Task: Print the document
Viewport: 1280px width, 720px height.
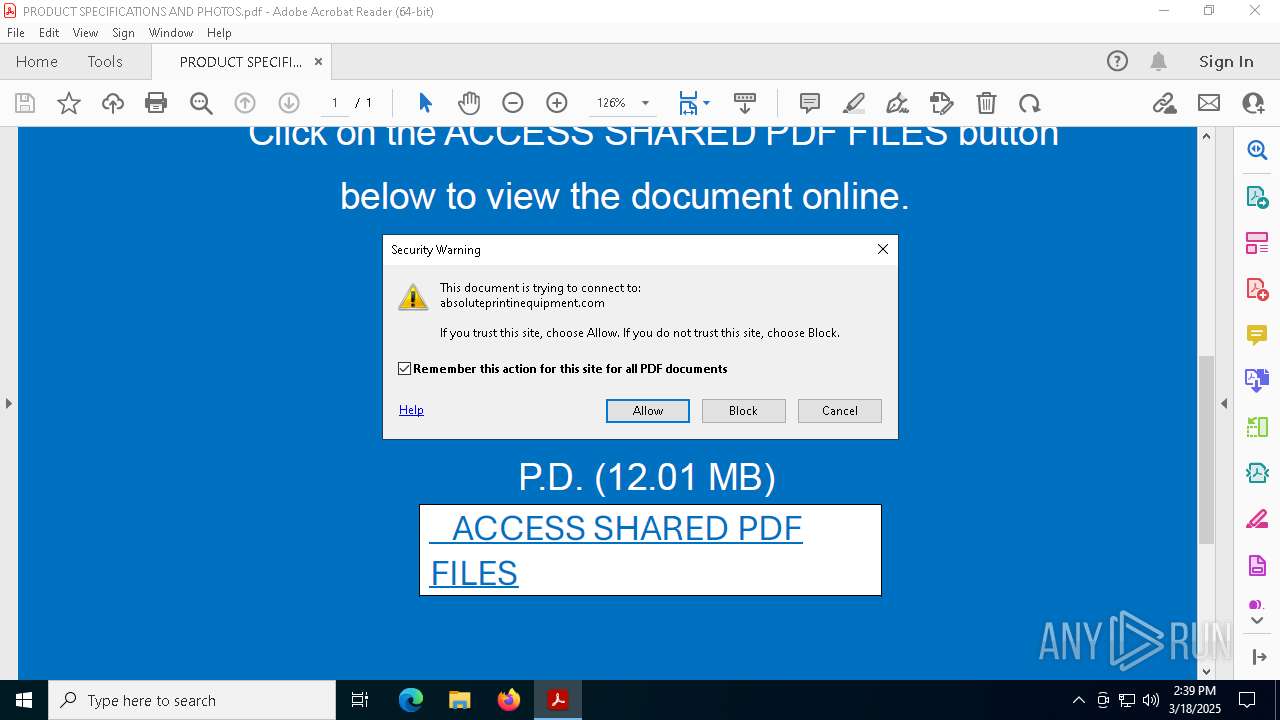Action: [156, 103]
